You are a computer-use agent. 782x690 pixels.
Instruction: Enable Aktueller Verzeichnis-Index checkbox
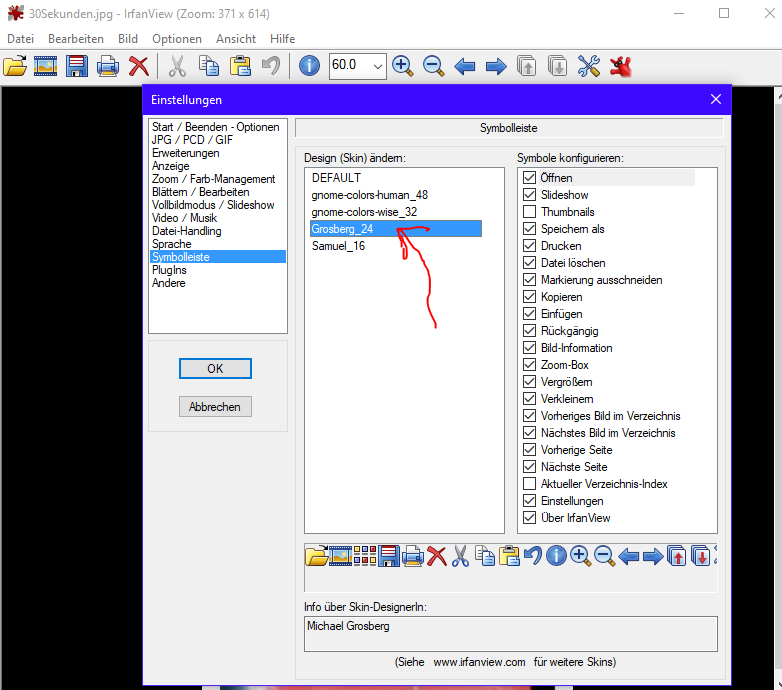point(529,484)
